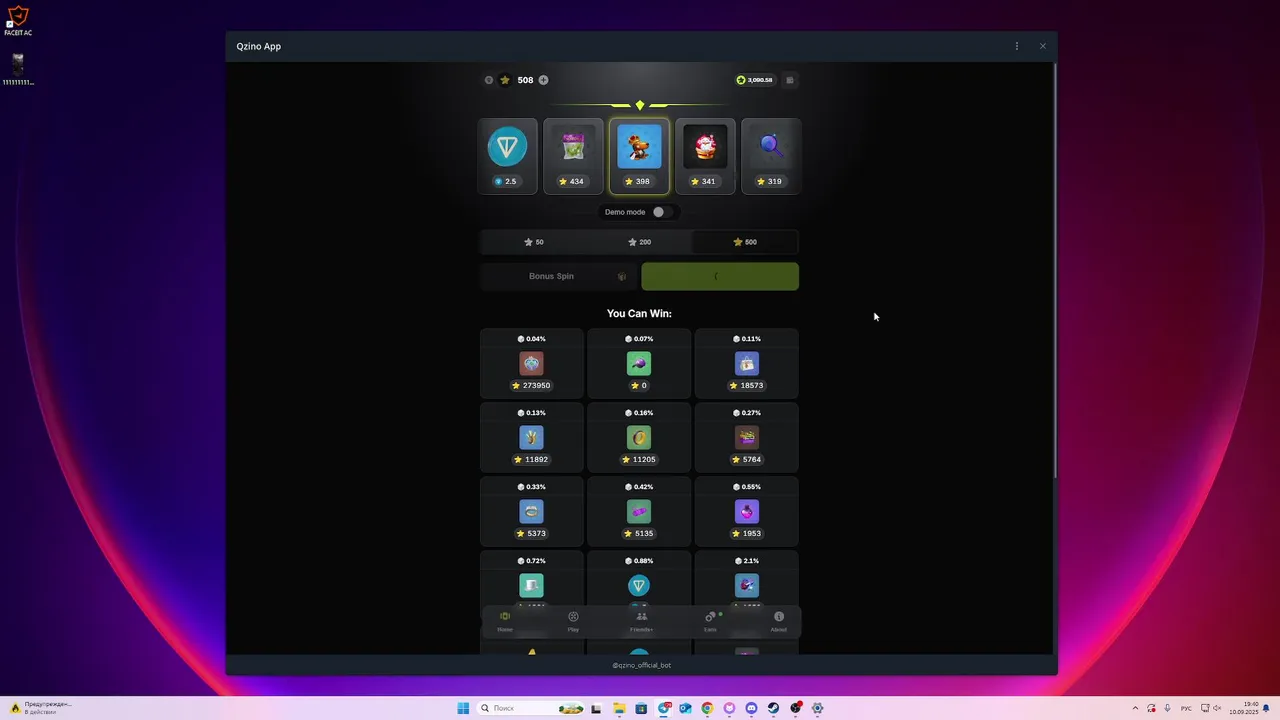The width and height of the screenshot is (1280, 720).
Task: Open the 0.42% prize worth 5135
Action: coord(639,511)
